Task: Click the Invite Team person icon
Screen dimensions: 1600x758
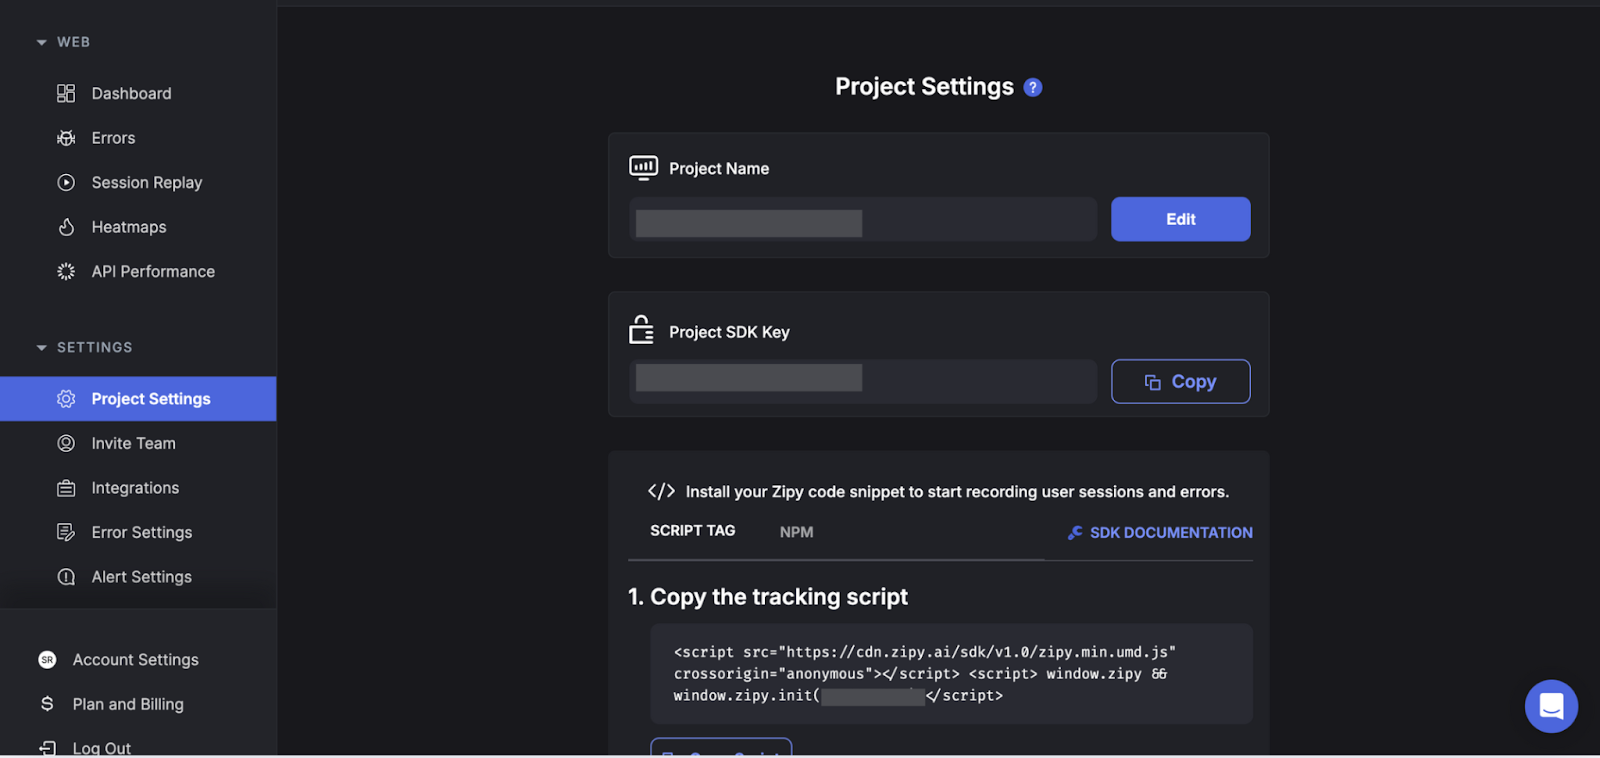Action: (x=66, y=443)
